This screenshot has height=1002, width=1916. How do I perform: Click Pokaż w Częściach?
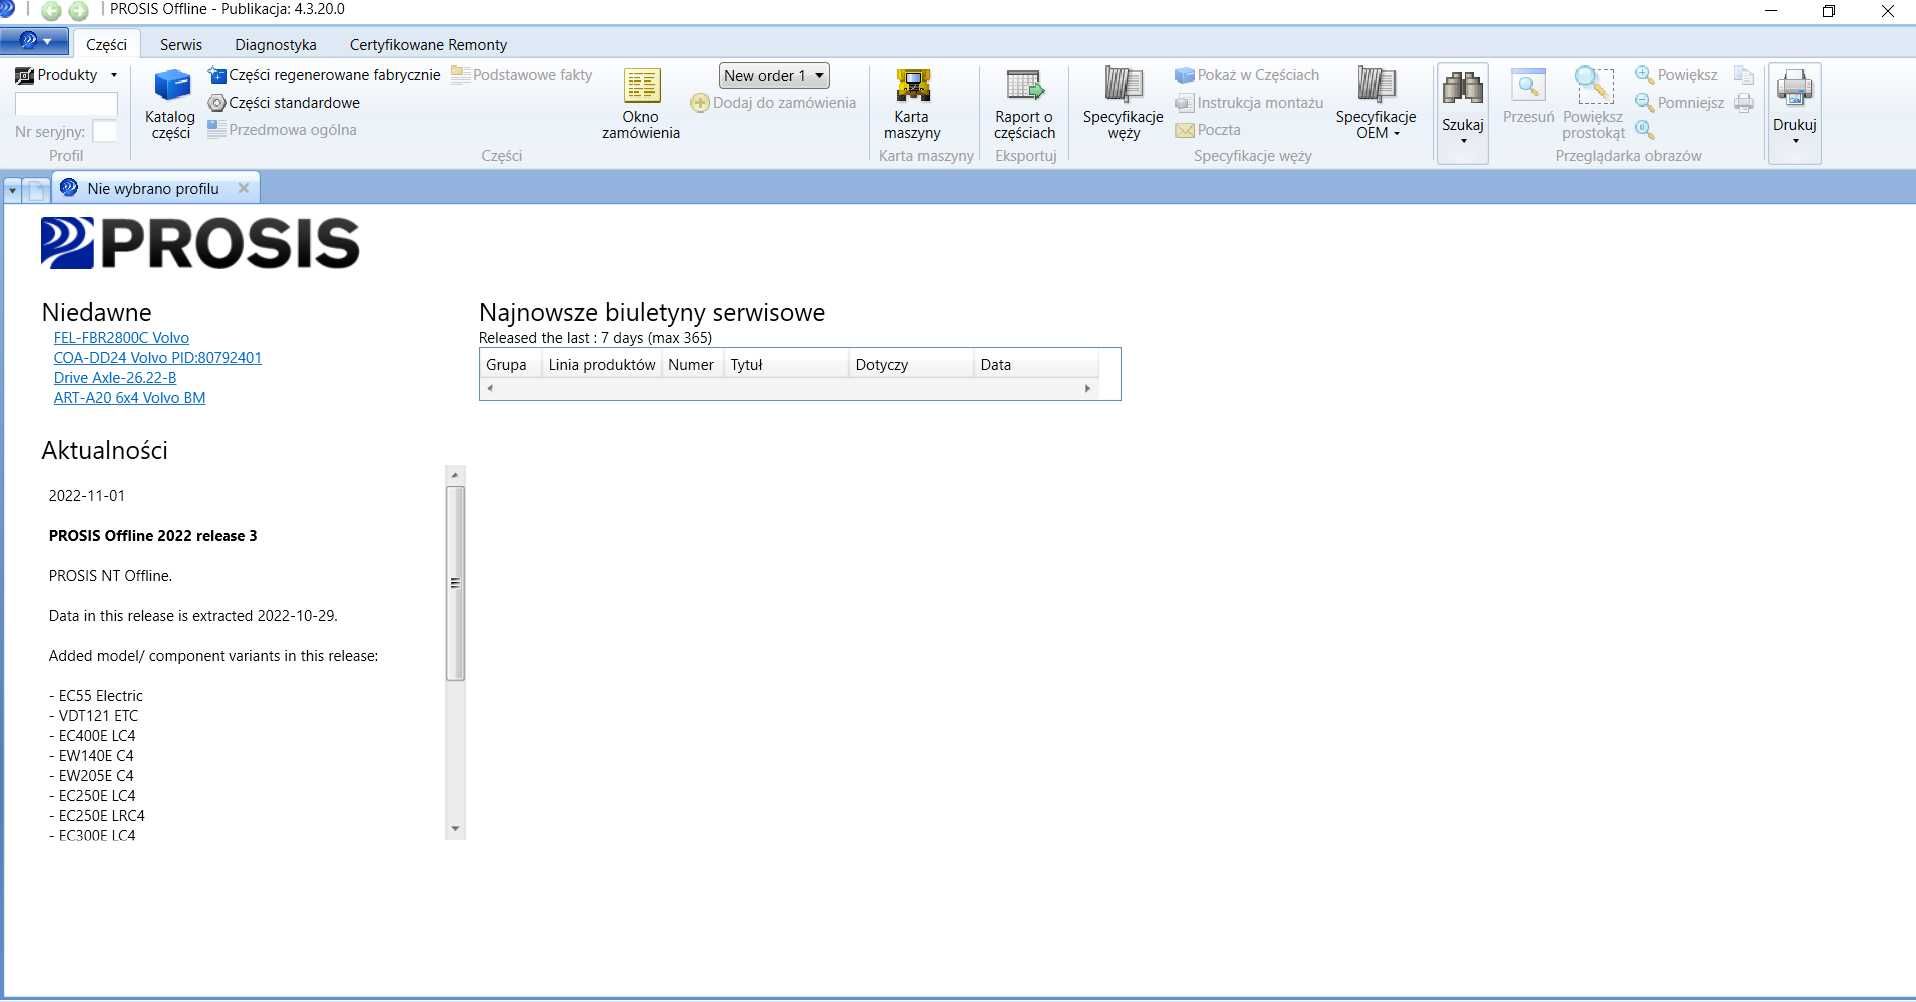(x=1247, y=75)
